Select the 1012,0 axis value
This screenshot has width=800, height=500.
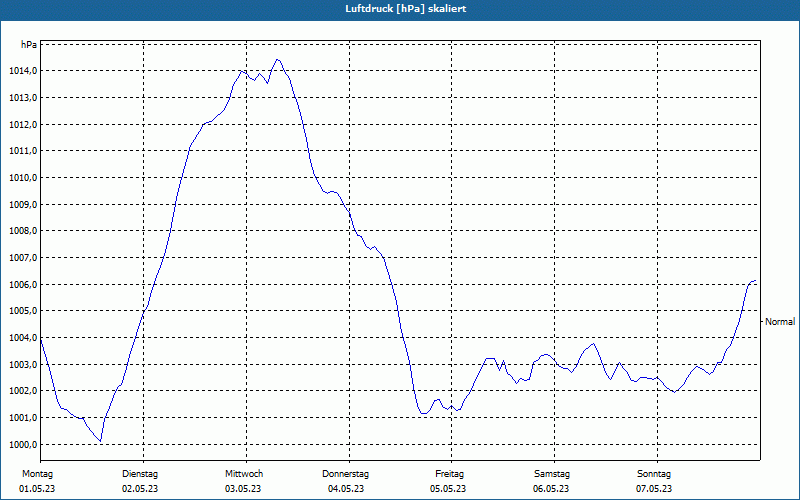[x=23, y=124]
